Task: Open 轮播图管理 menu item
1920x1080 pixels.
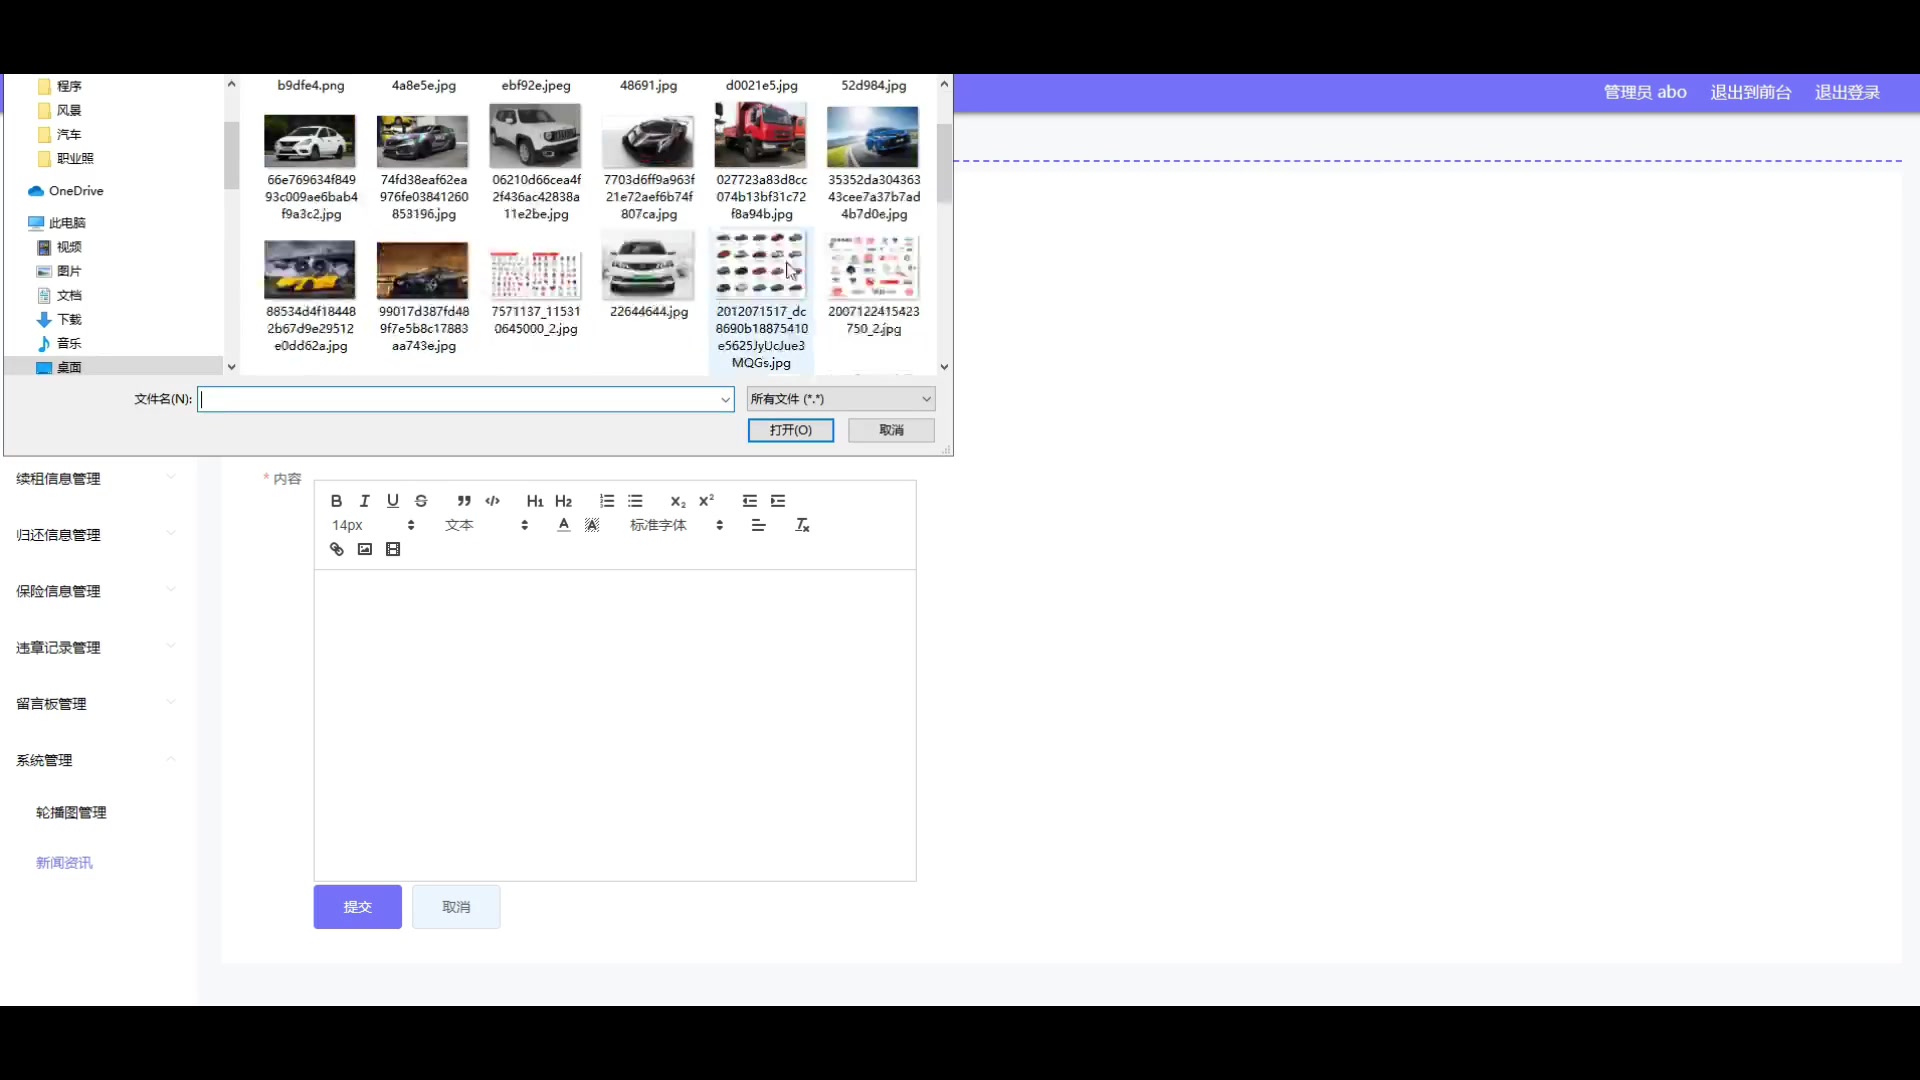Action: click(x=71, y=812)
